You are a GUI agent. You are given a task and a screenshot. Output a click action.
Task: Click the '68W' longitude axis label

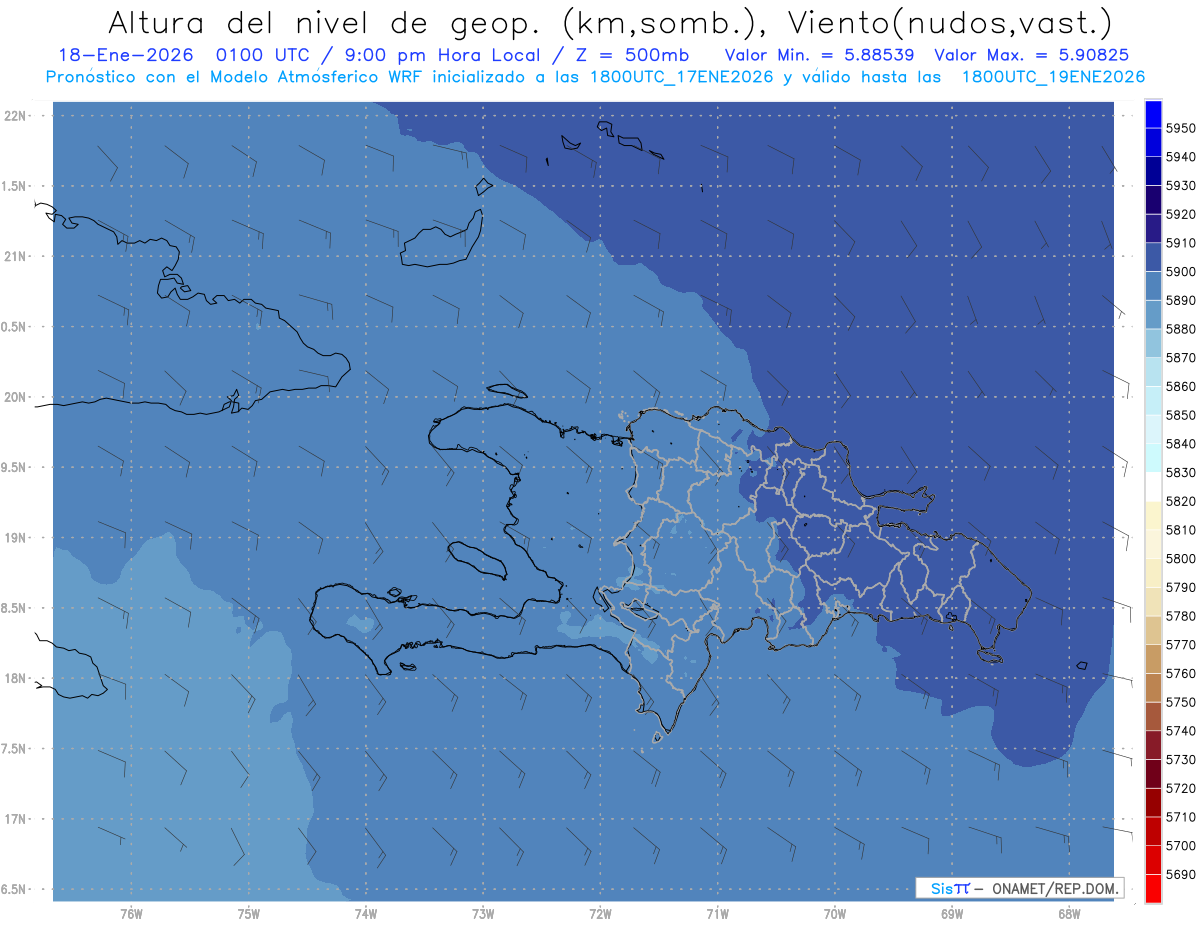tap(1069, 914)
